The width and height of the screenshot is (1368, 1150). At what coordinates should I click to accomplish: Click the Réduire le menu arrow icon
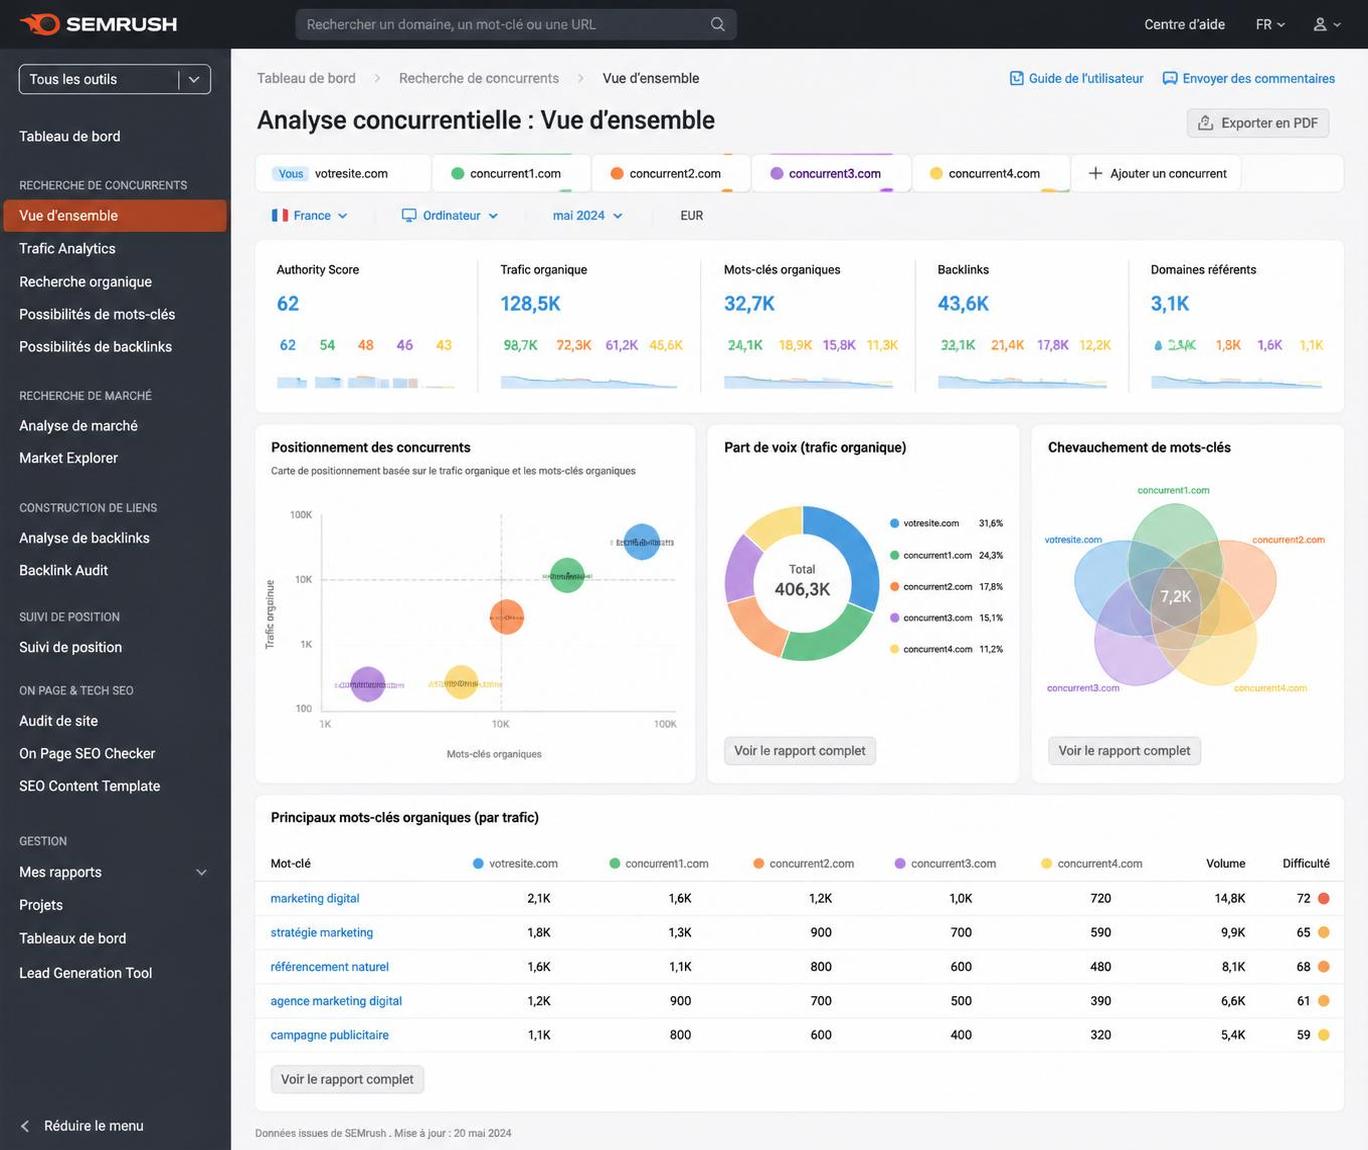pyautogui.click(x=25, y=1126)
